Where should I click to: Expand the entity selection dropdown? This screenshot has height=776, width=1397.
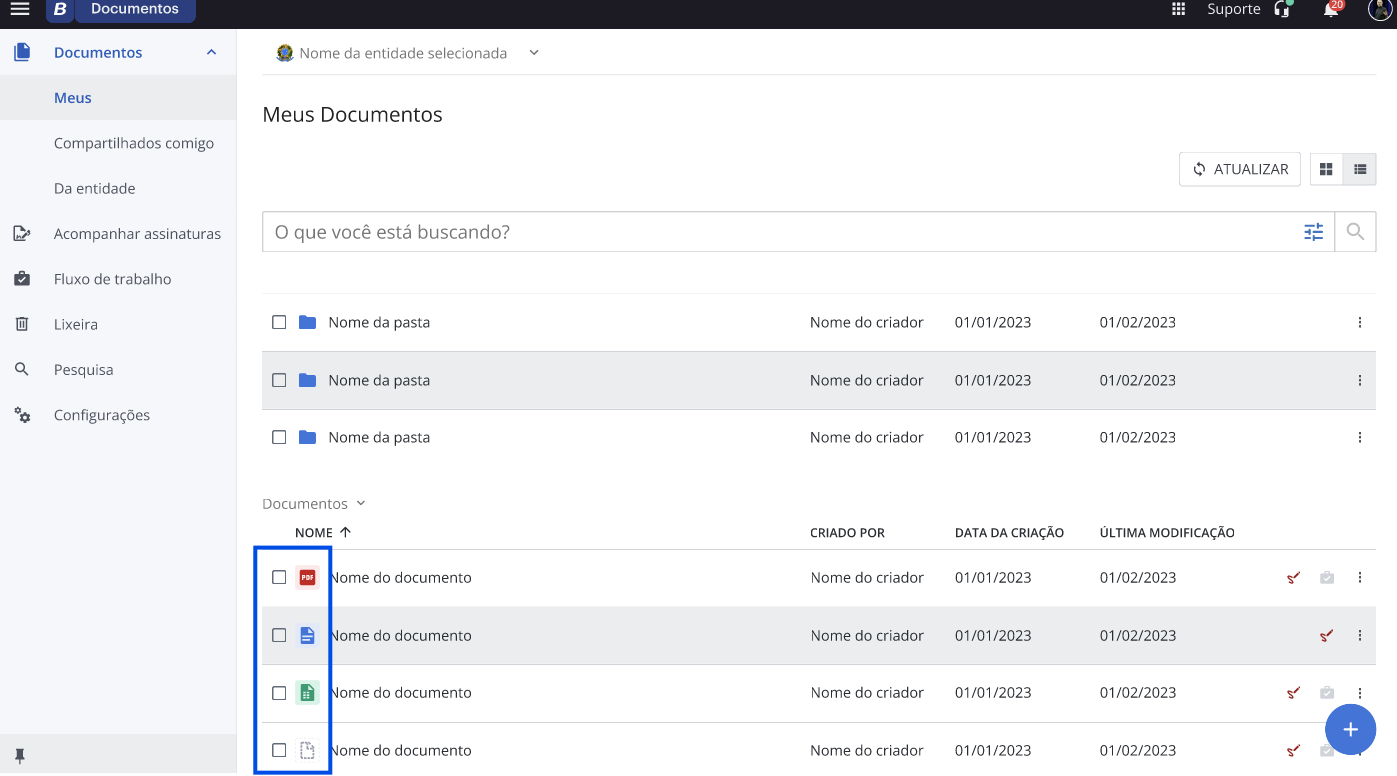point(534,53)
